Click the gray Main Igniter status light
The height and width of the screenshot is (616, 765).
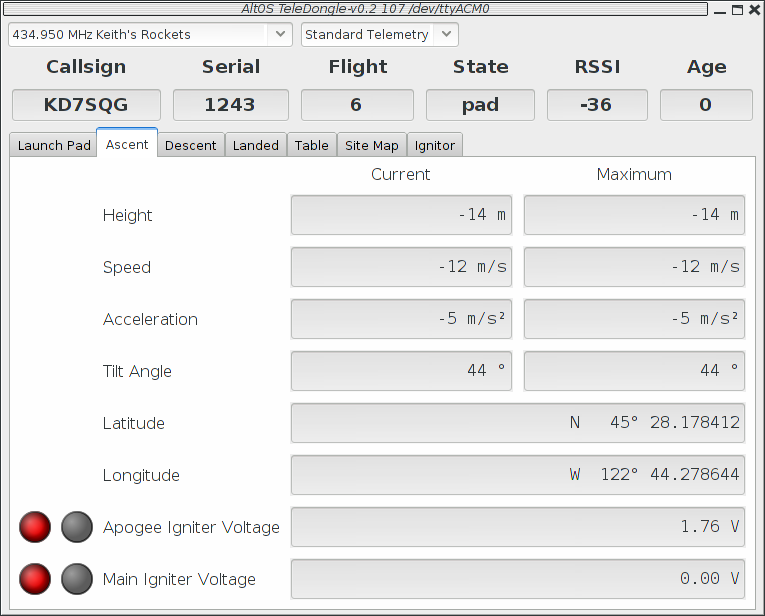(x=77, y=579)
